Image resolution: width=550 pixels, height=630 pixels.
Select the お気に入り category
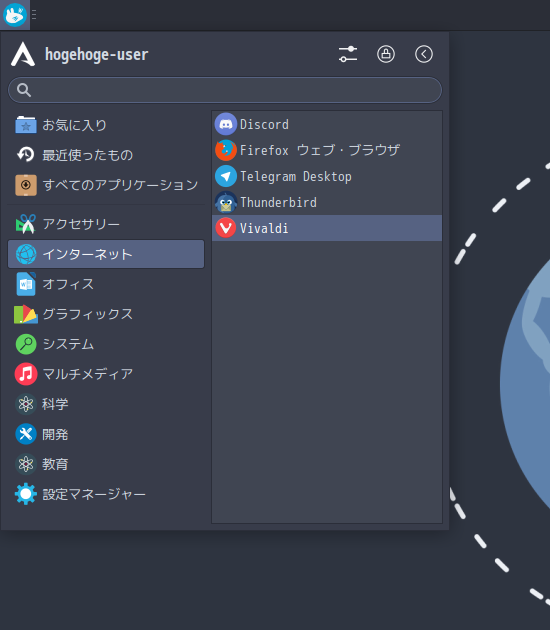pos(106,125)
